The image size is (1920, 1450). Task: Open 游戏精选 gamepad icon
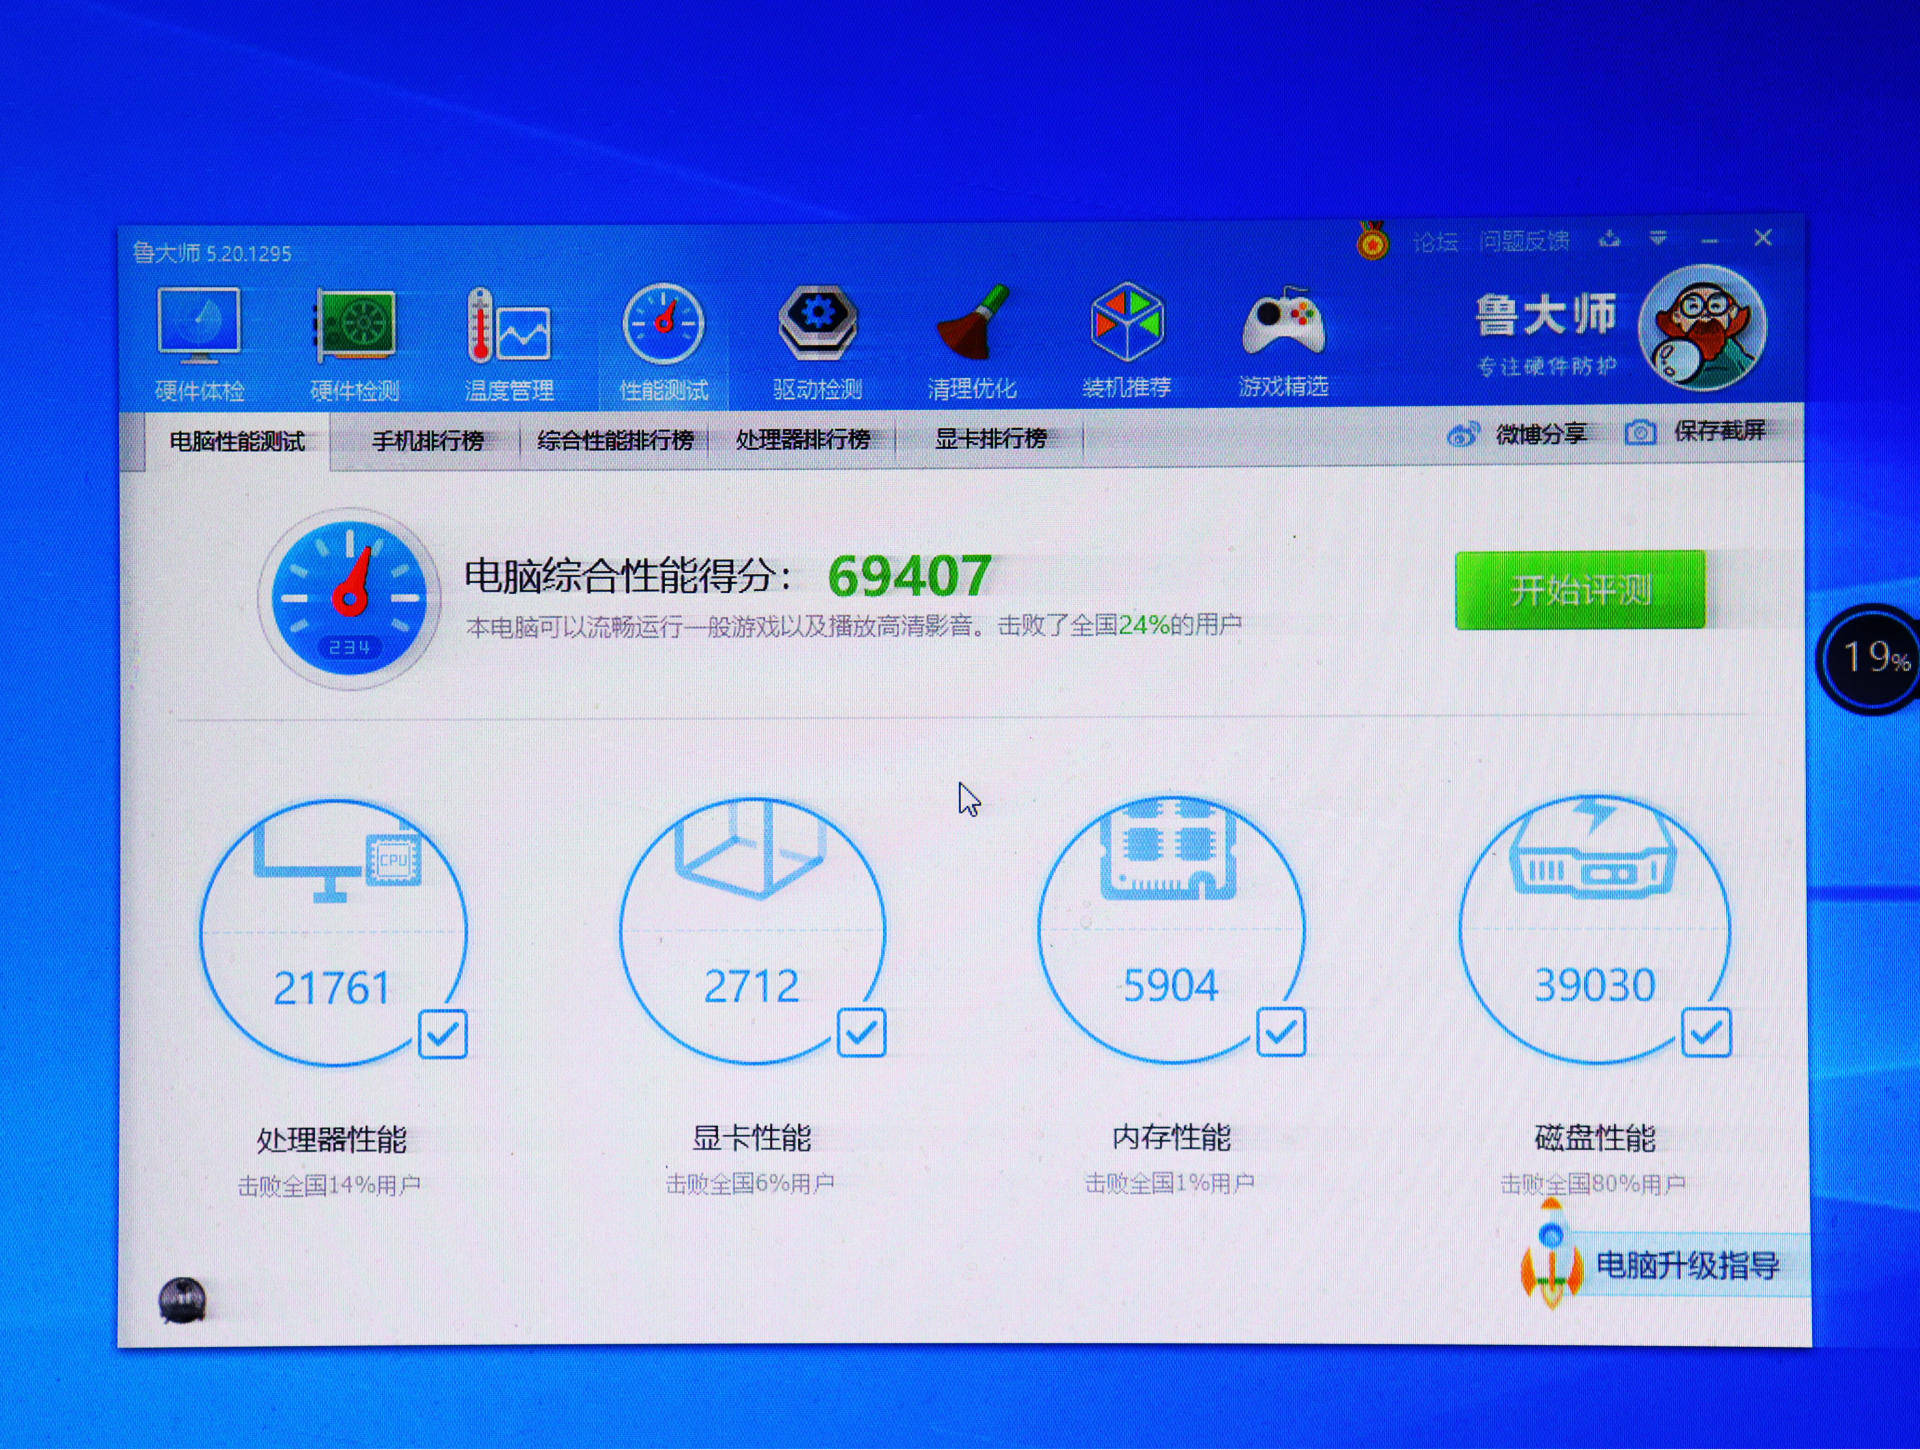coord(1284,341)
